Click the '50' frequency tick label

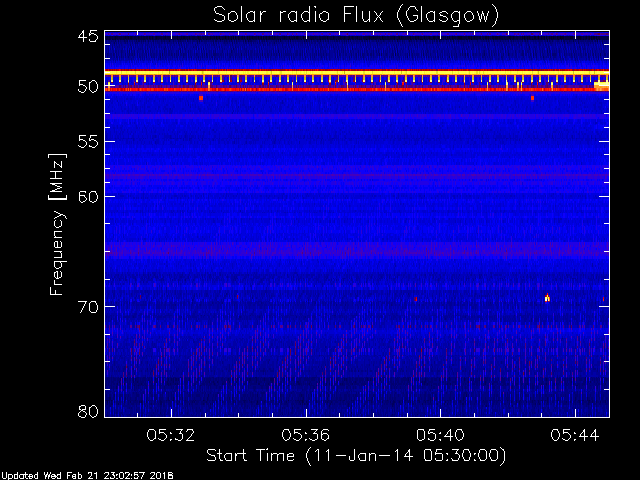[x=88, y=87]
